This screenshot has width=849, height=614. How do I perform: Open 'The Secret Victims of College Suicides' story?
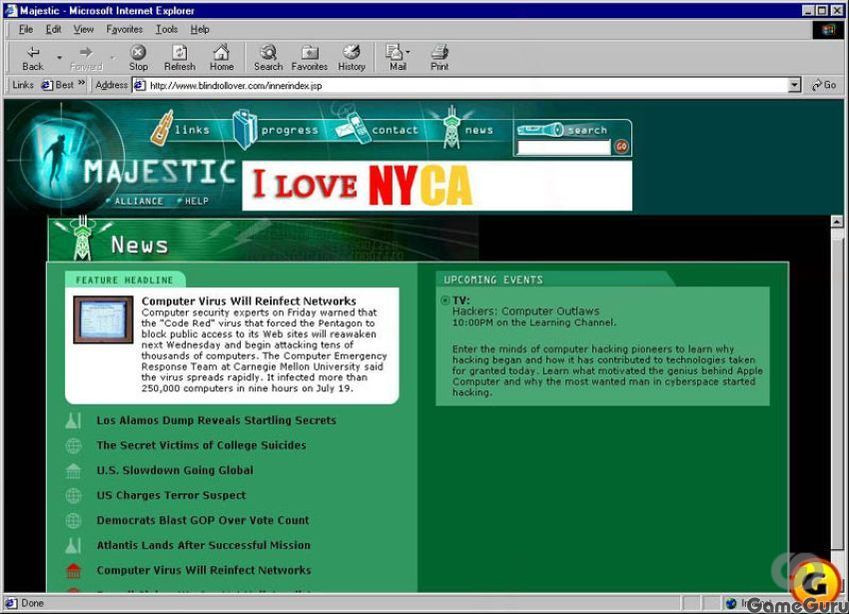tap(201, 445)
